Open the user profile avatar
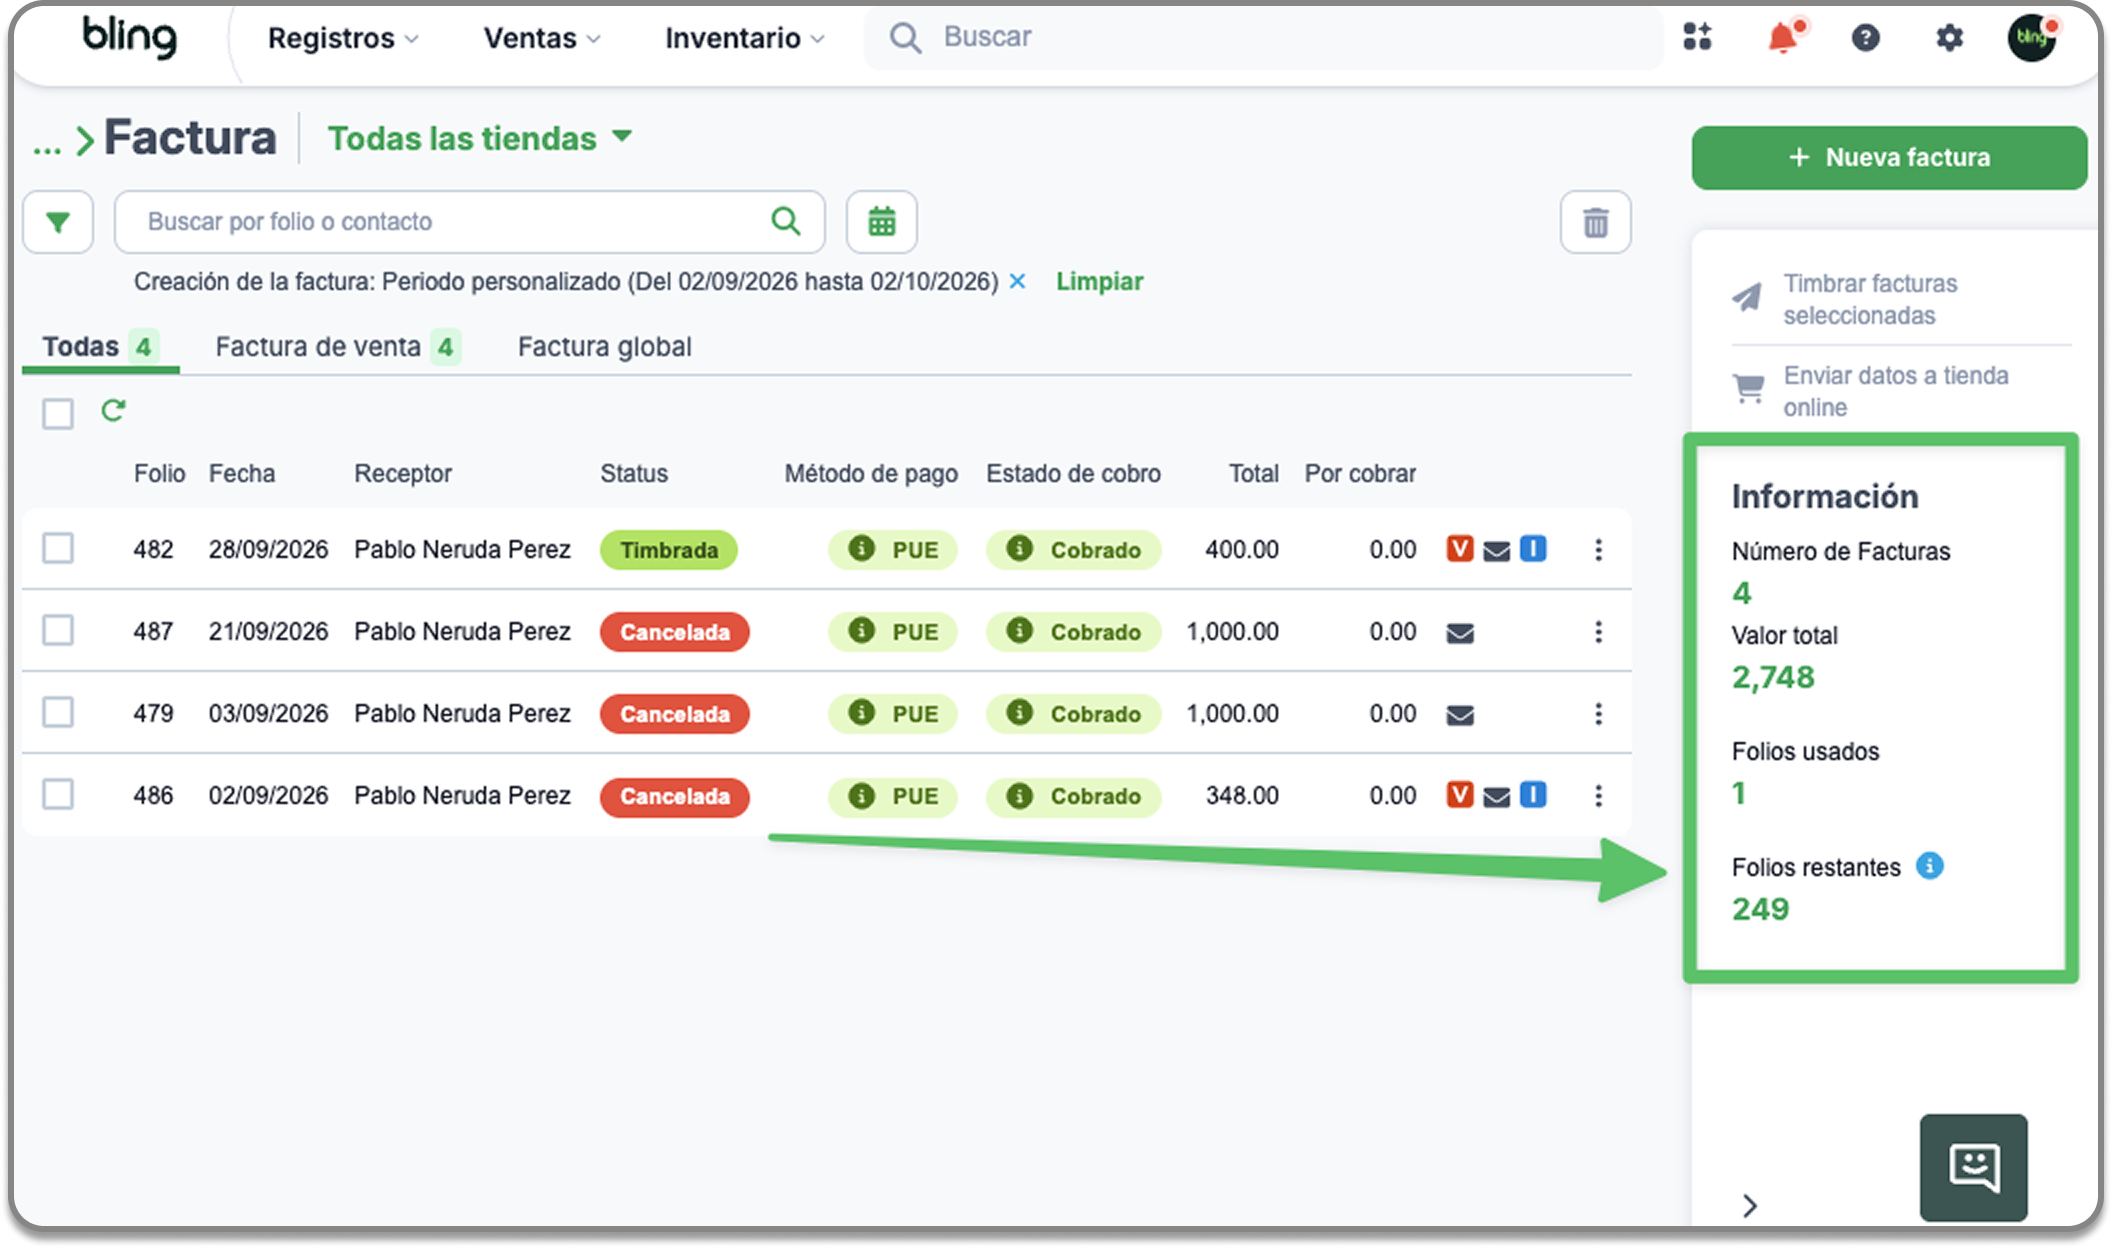This screenshot has height=1248, width=2112. [2032, 37]
